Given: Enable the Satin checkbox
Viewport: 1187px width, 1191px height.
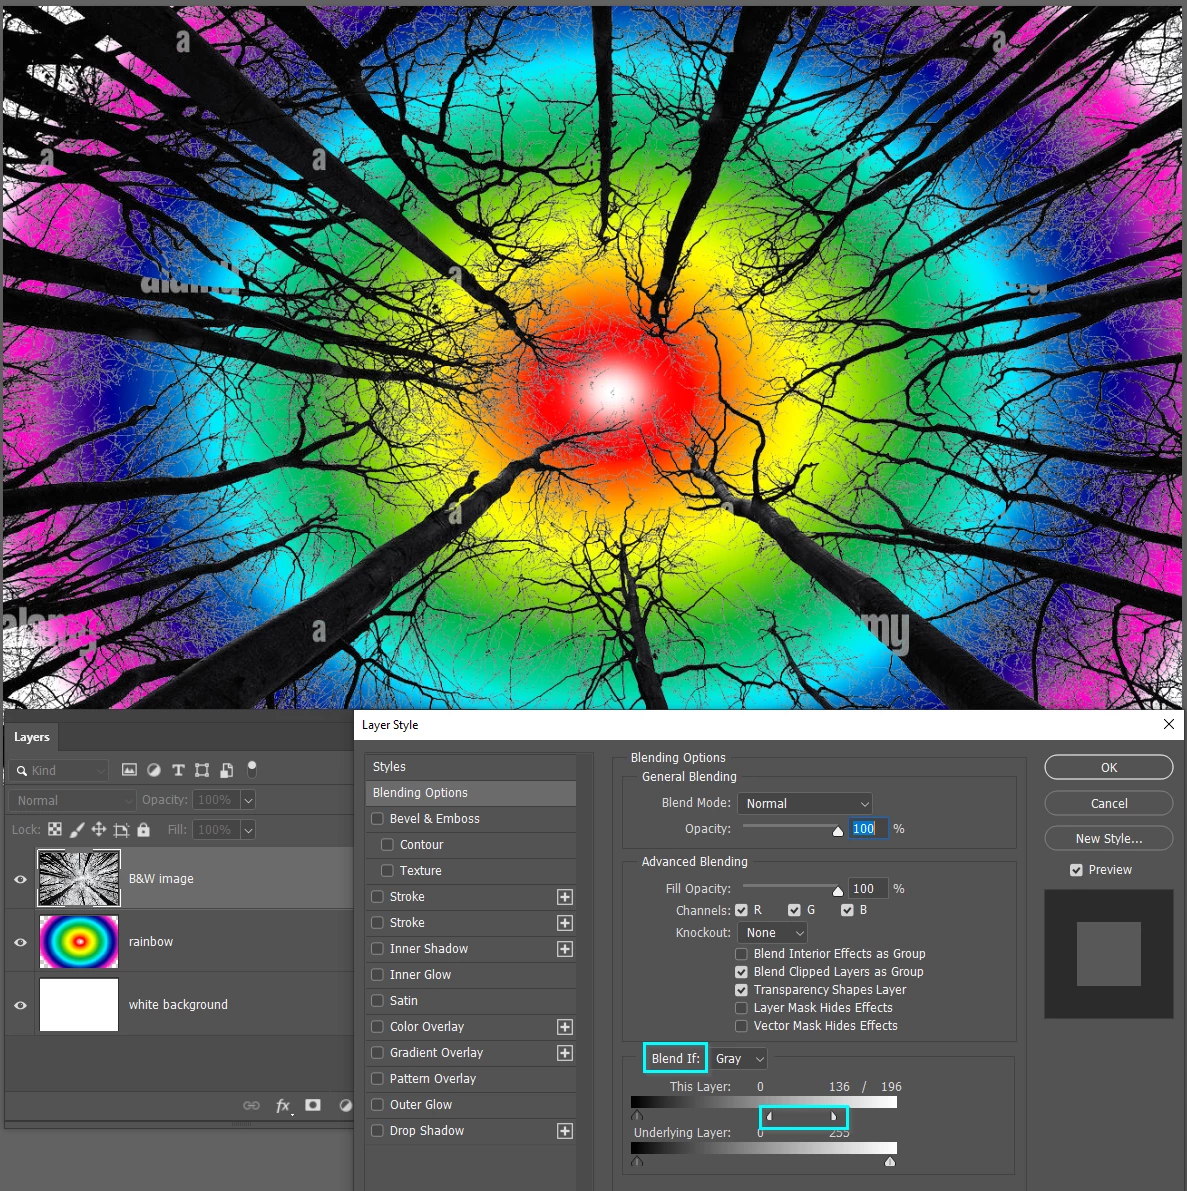Looking at the screenshot, I should (377, 1000).
